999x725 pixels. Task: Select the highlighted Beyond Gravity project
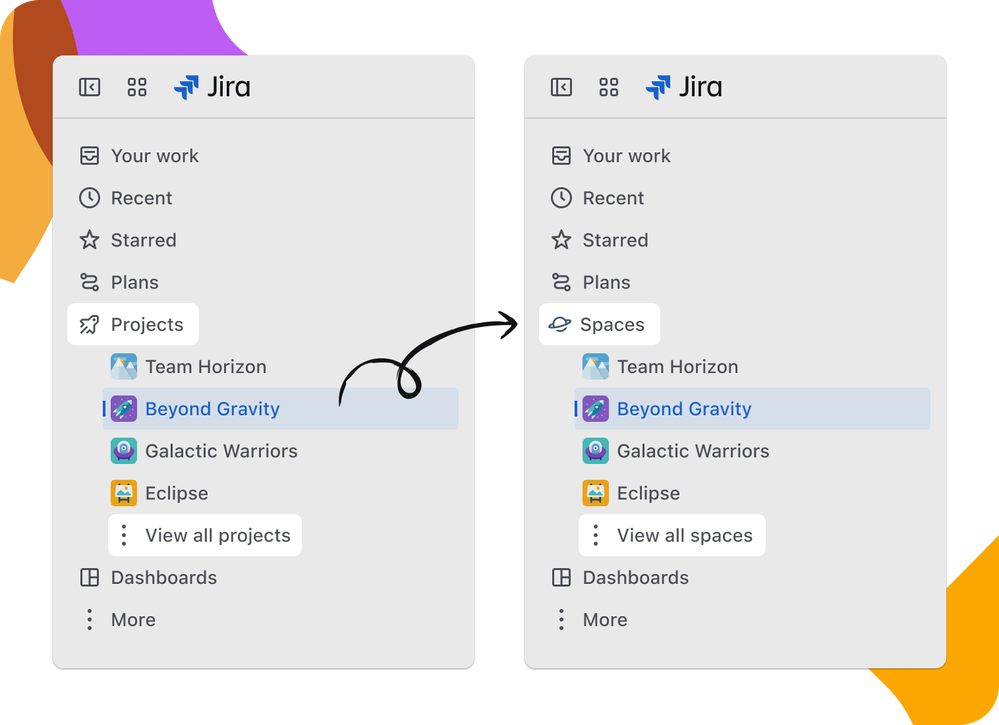tap(211, 408)
